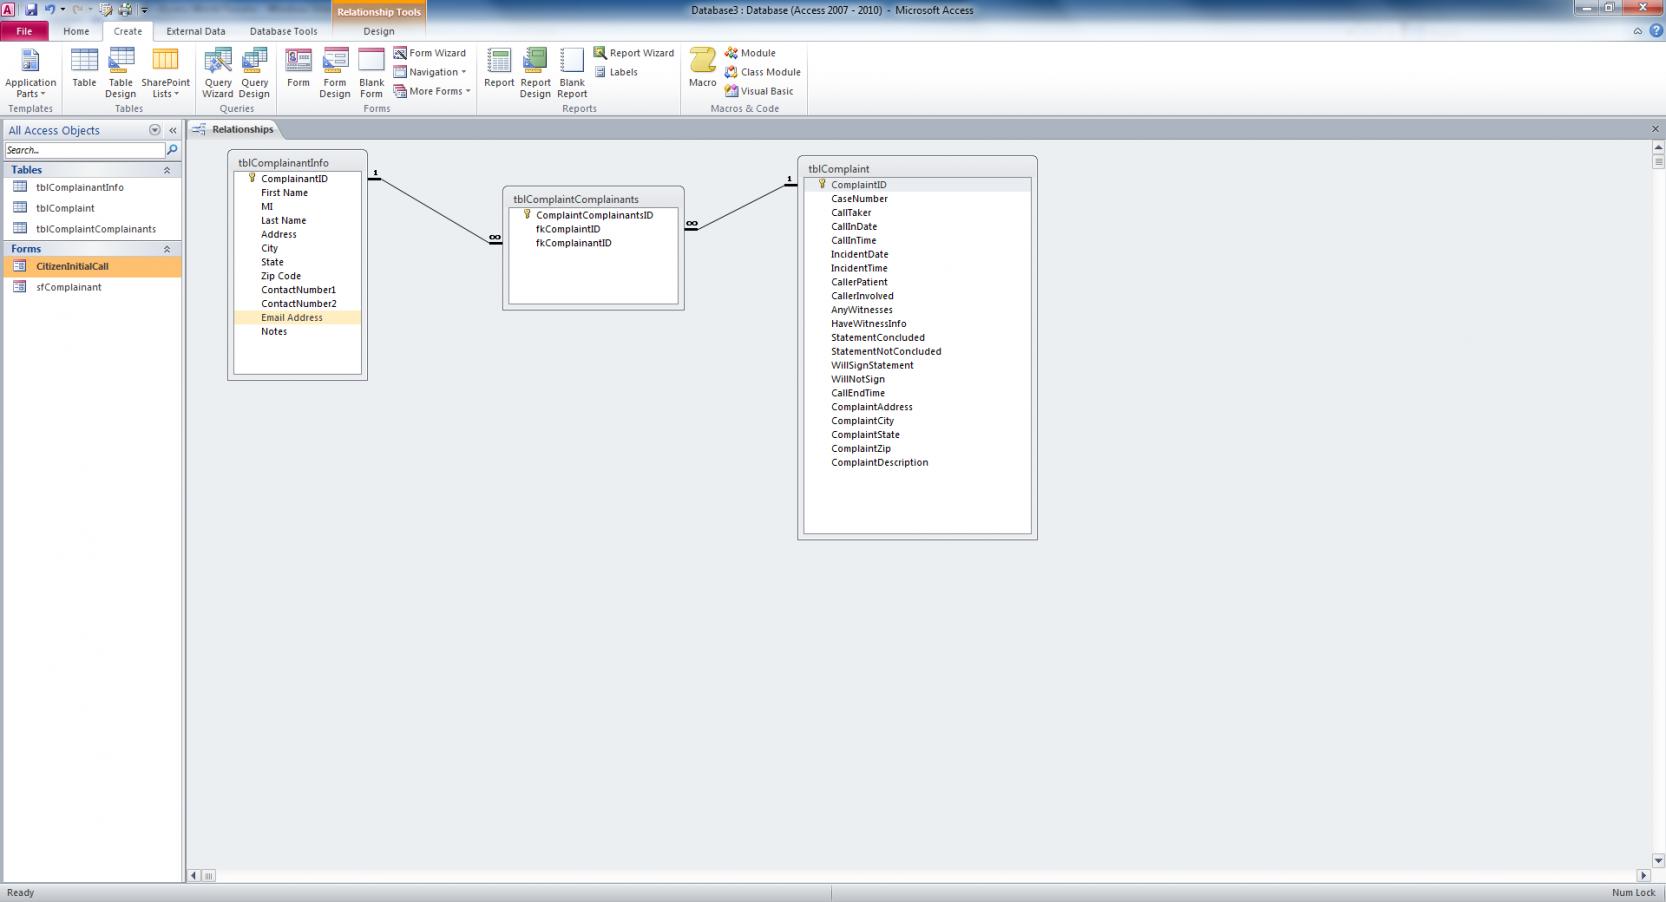Select ComplainantID key field
Image resolution: width=1666 pixels, height=902 pixels.
(297, 179)
